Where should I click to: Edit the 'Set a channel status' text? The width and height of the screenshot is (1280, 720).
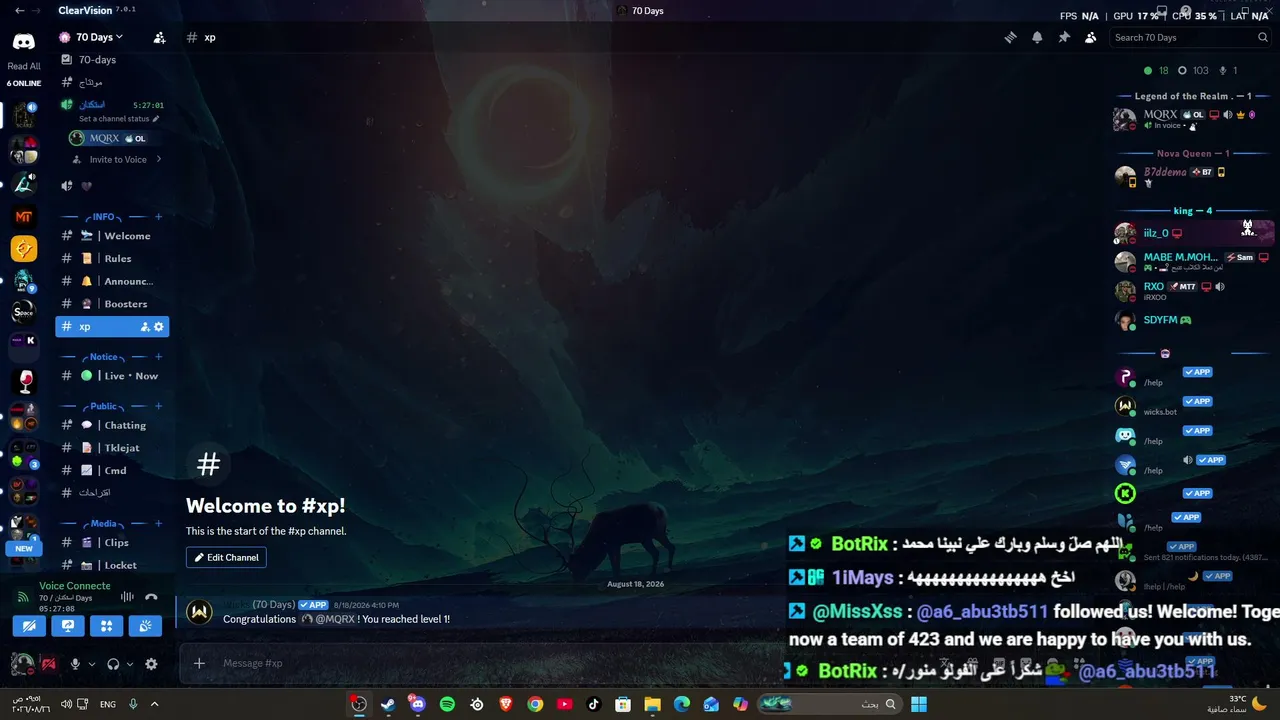(x=119, y=119)
